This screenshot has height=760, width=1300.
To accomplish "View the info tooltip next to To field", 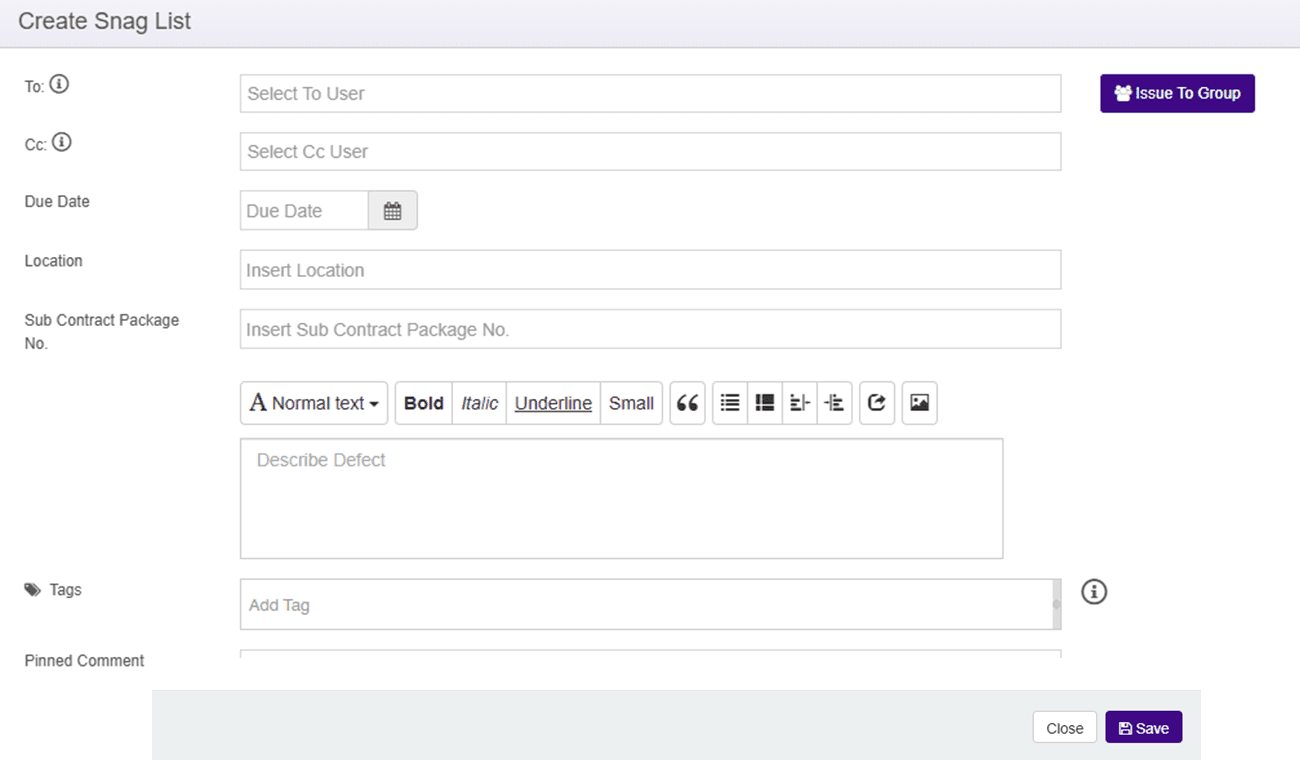I will click(x=59, y=84).
